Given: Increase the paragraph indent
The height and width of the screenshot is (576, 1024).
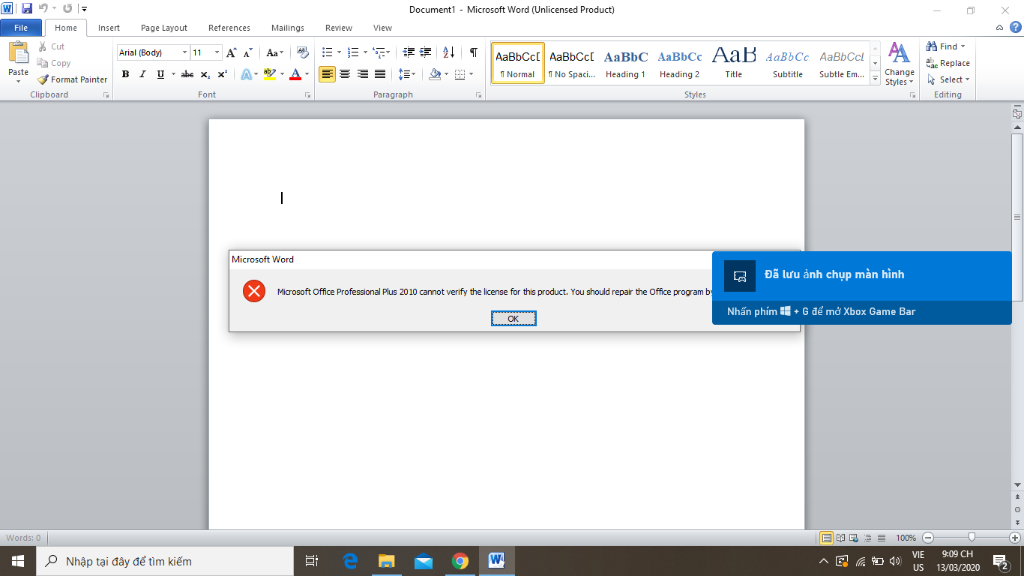Looking at the screenshot, I should [426, 53].
